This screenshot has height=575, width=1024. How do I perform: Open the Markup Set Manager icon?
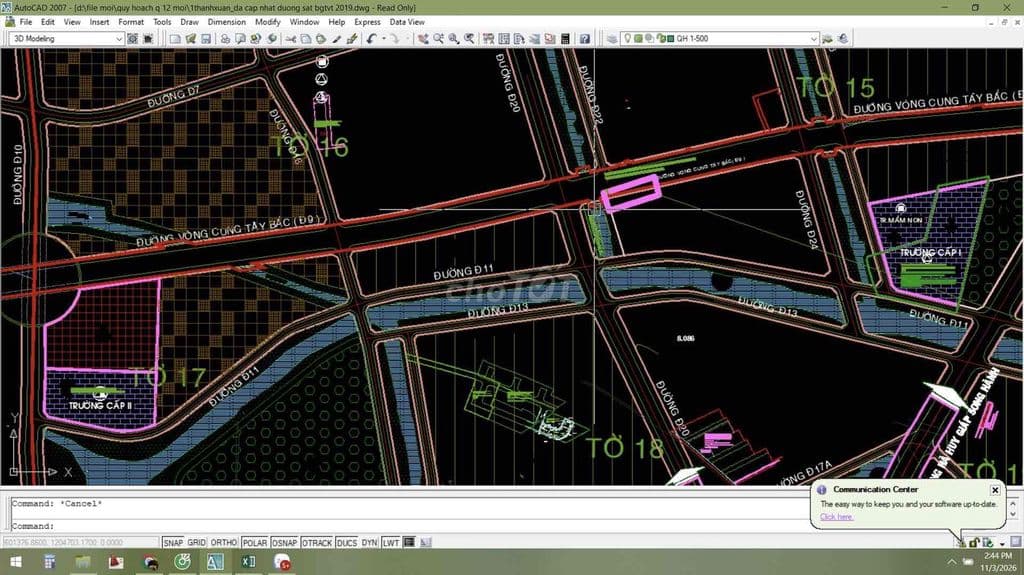click(x=550, y=39)
